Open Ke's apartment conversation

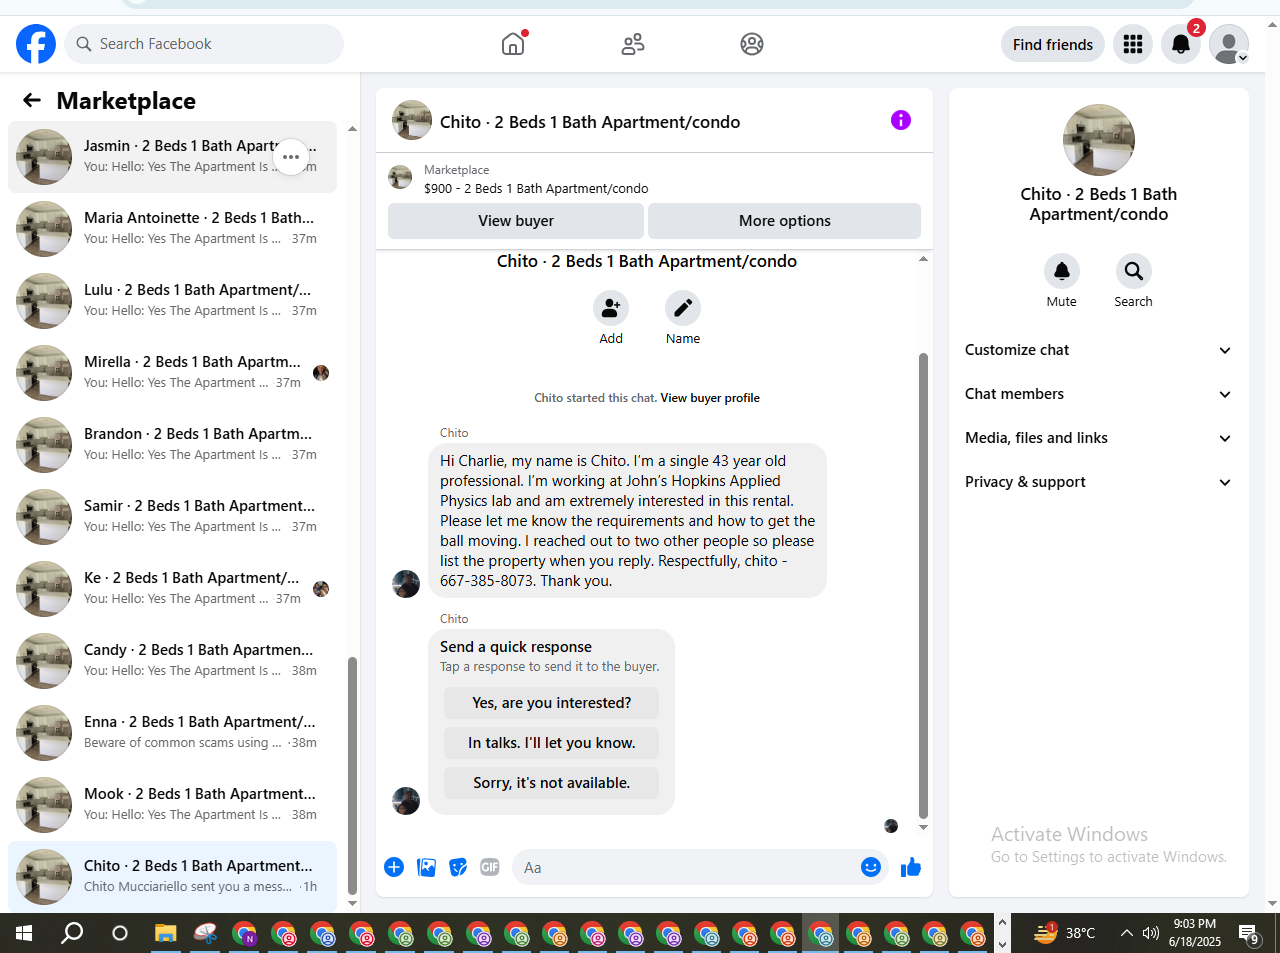tap(172, 589)
